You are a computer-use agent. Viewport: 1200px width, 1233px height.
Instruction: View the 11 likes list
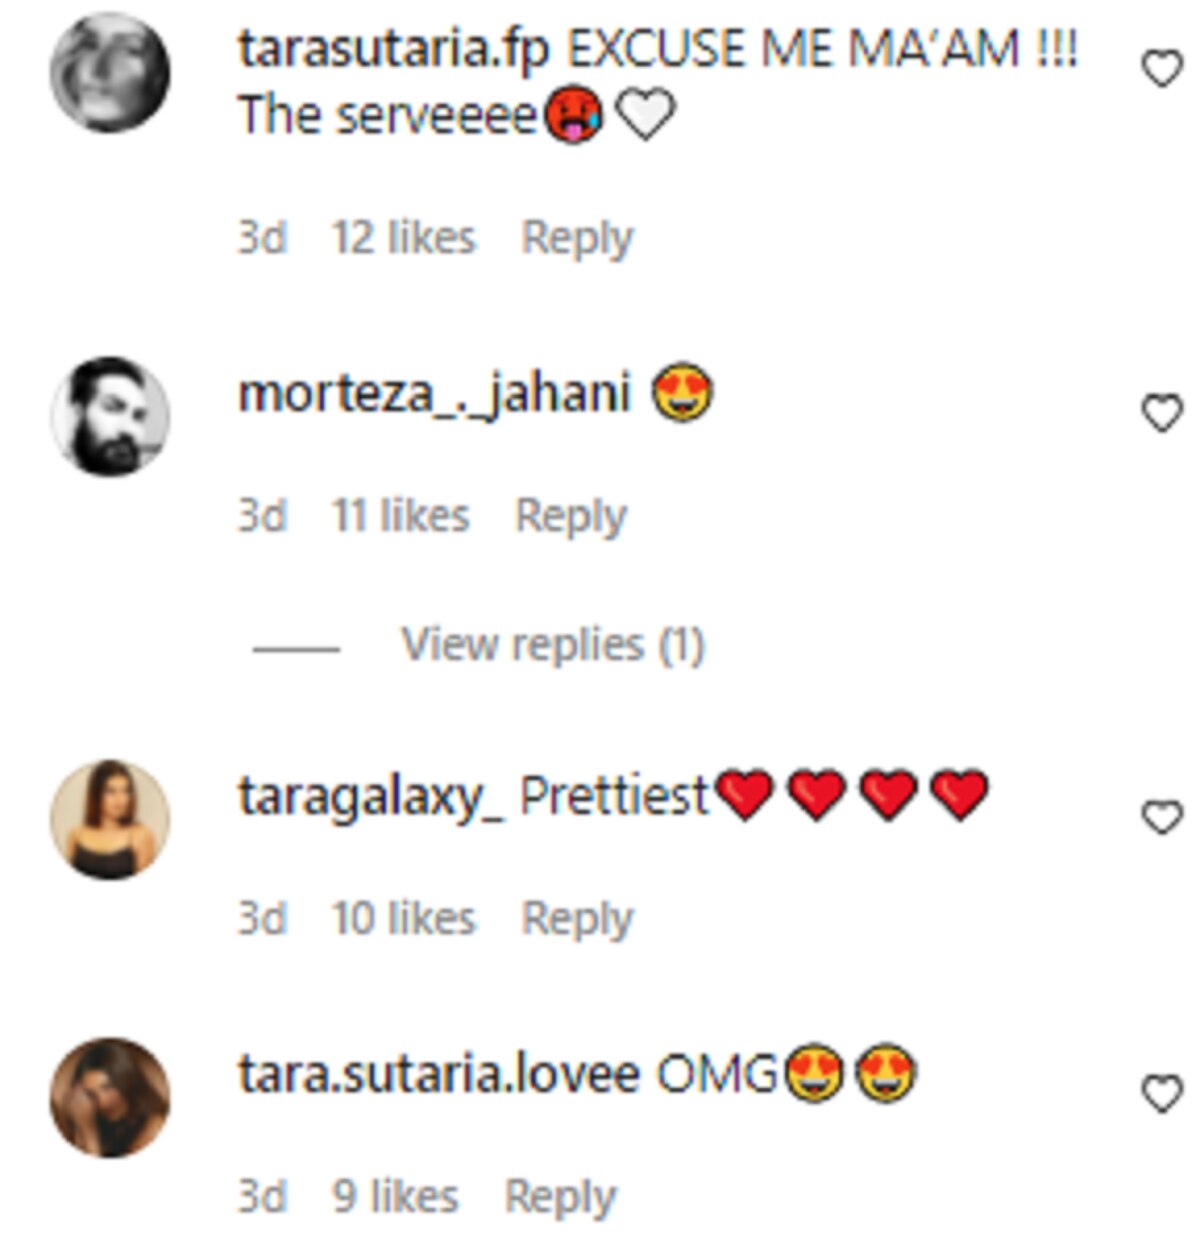(400, 517)
